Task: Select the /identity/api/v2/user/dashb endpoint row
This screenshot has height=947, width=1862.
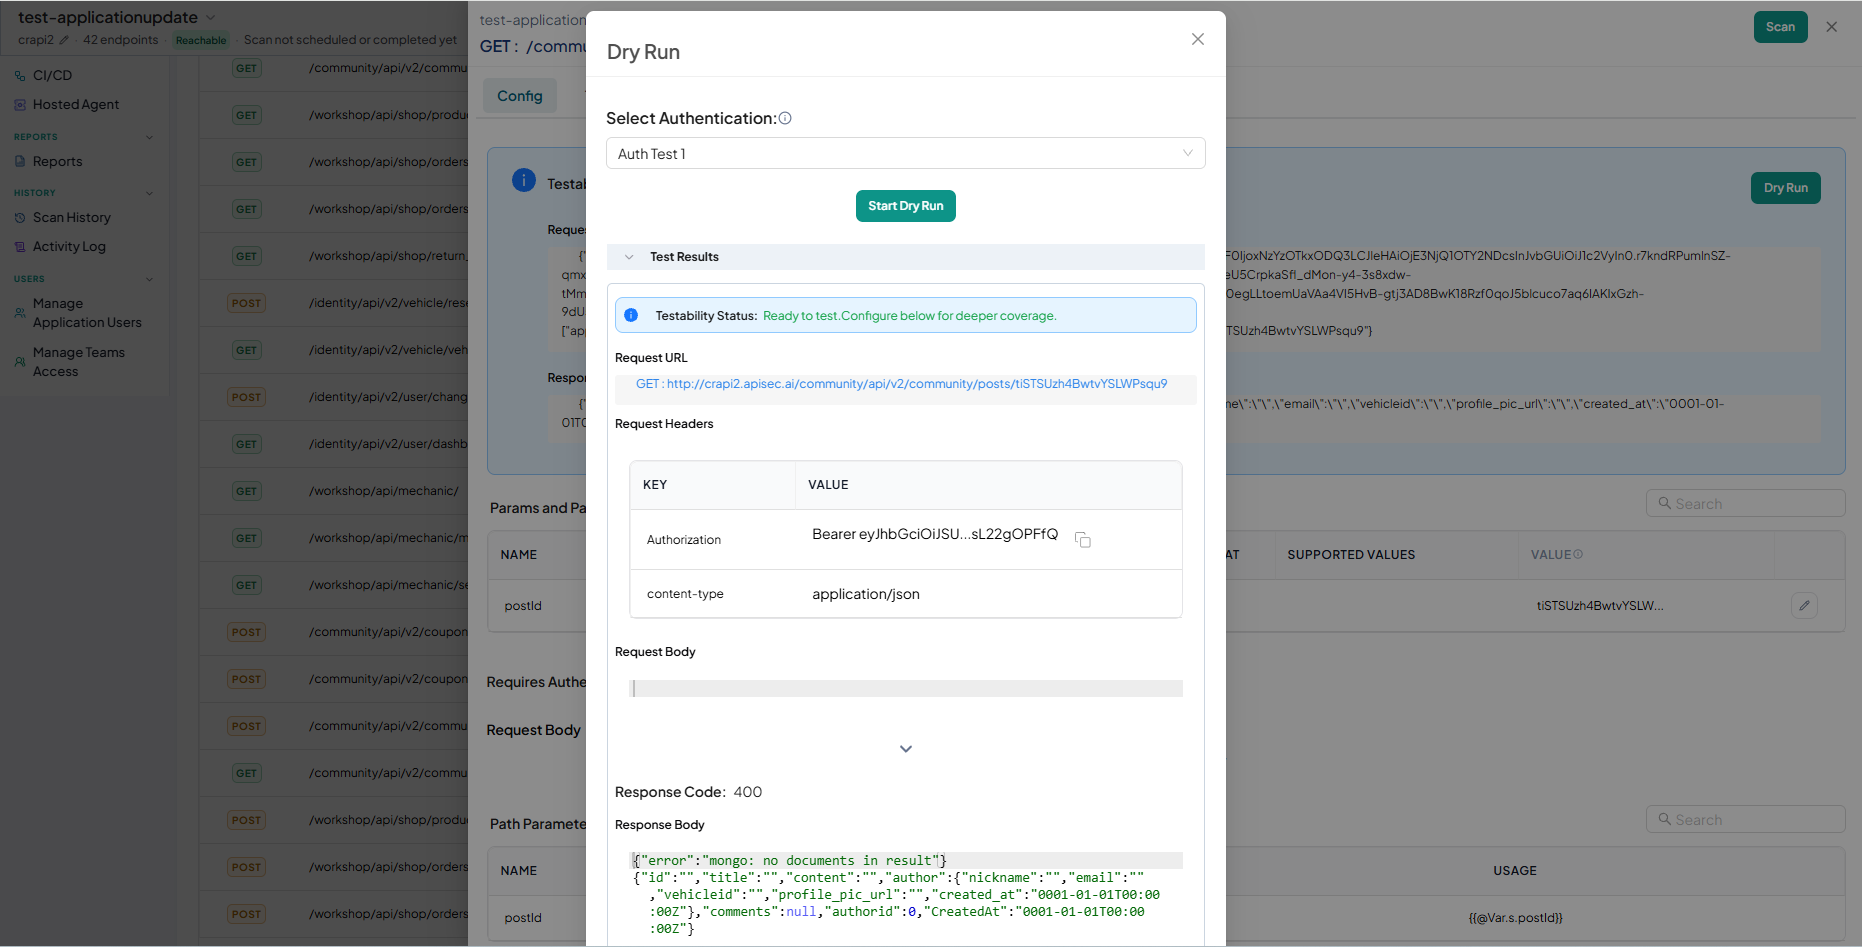Action: point(334,444)
